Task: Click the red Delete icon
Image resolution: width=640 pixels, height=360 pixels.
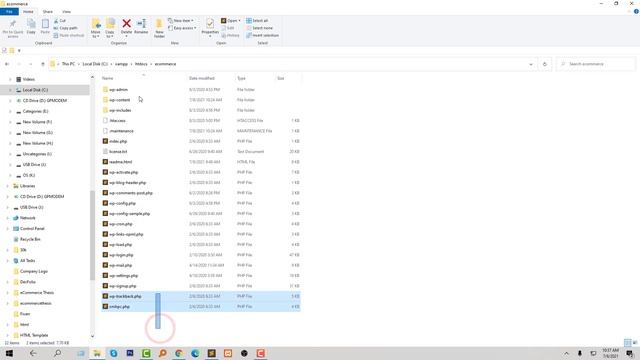Action: (127, 24)
